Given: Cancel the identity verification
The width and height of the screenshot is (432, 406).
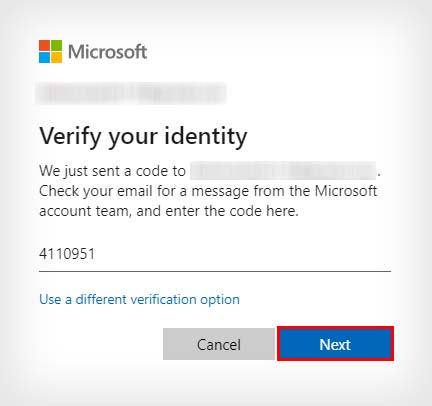Looking at the screenshot, I should (219, 344).
